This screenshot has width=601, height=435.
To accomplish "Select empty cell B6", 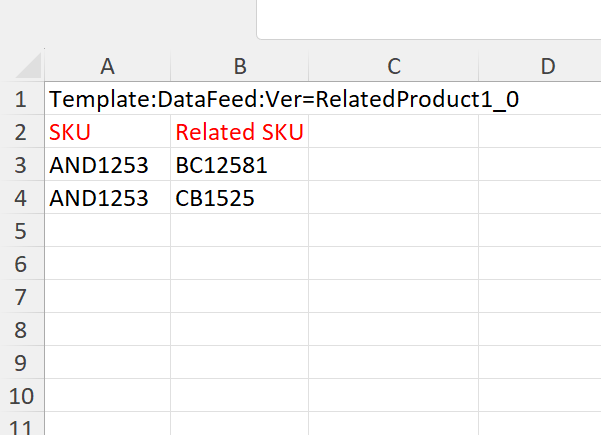I will [240, 263].
